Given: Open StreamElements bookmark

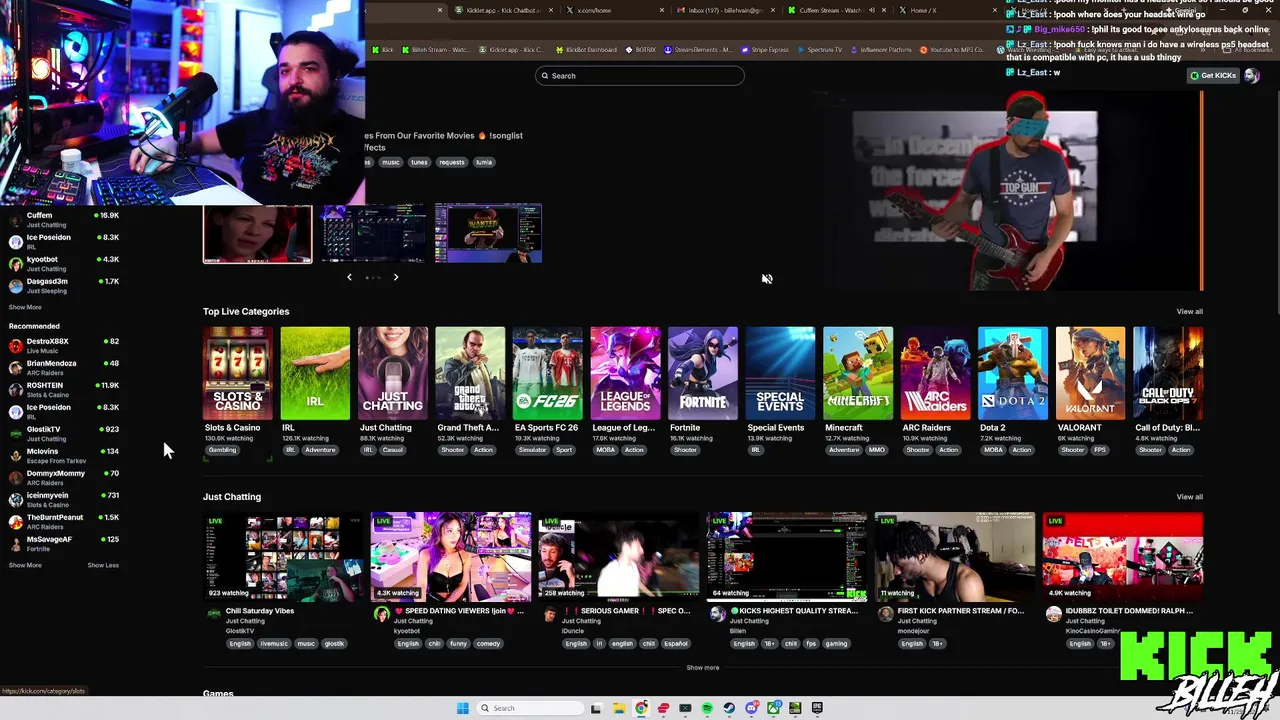Looking at the screenshot, I should coord(698,50).
